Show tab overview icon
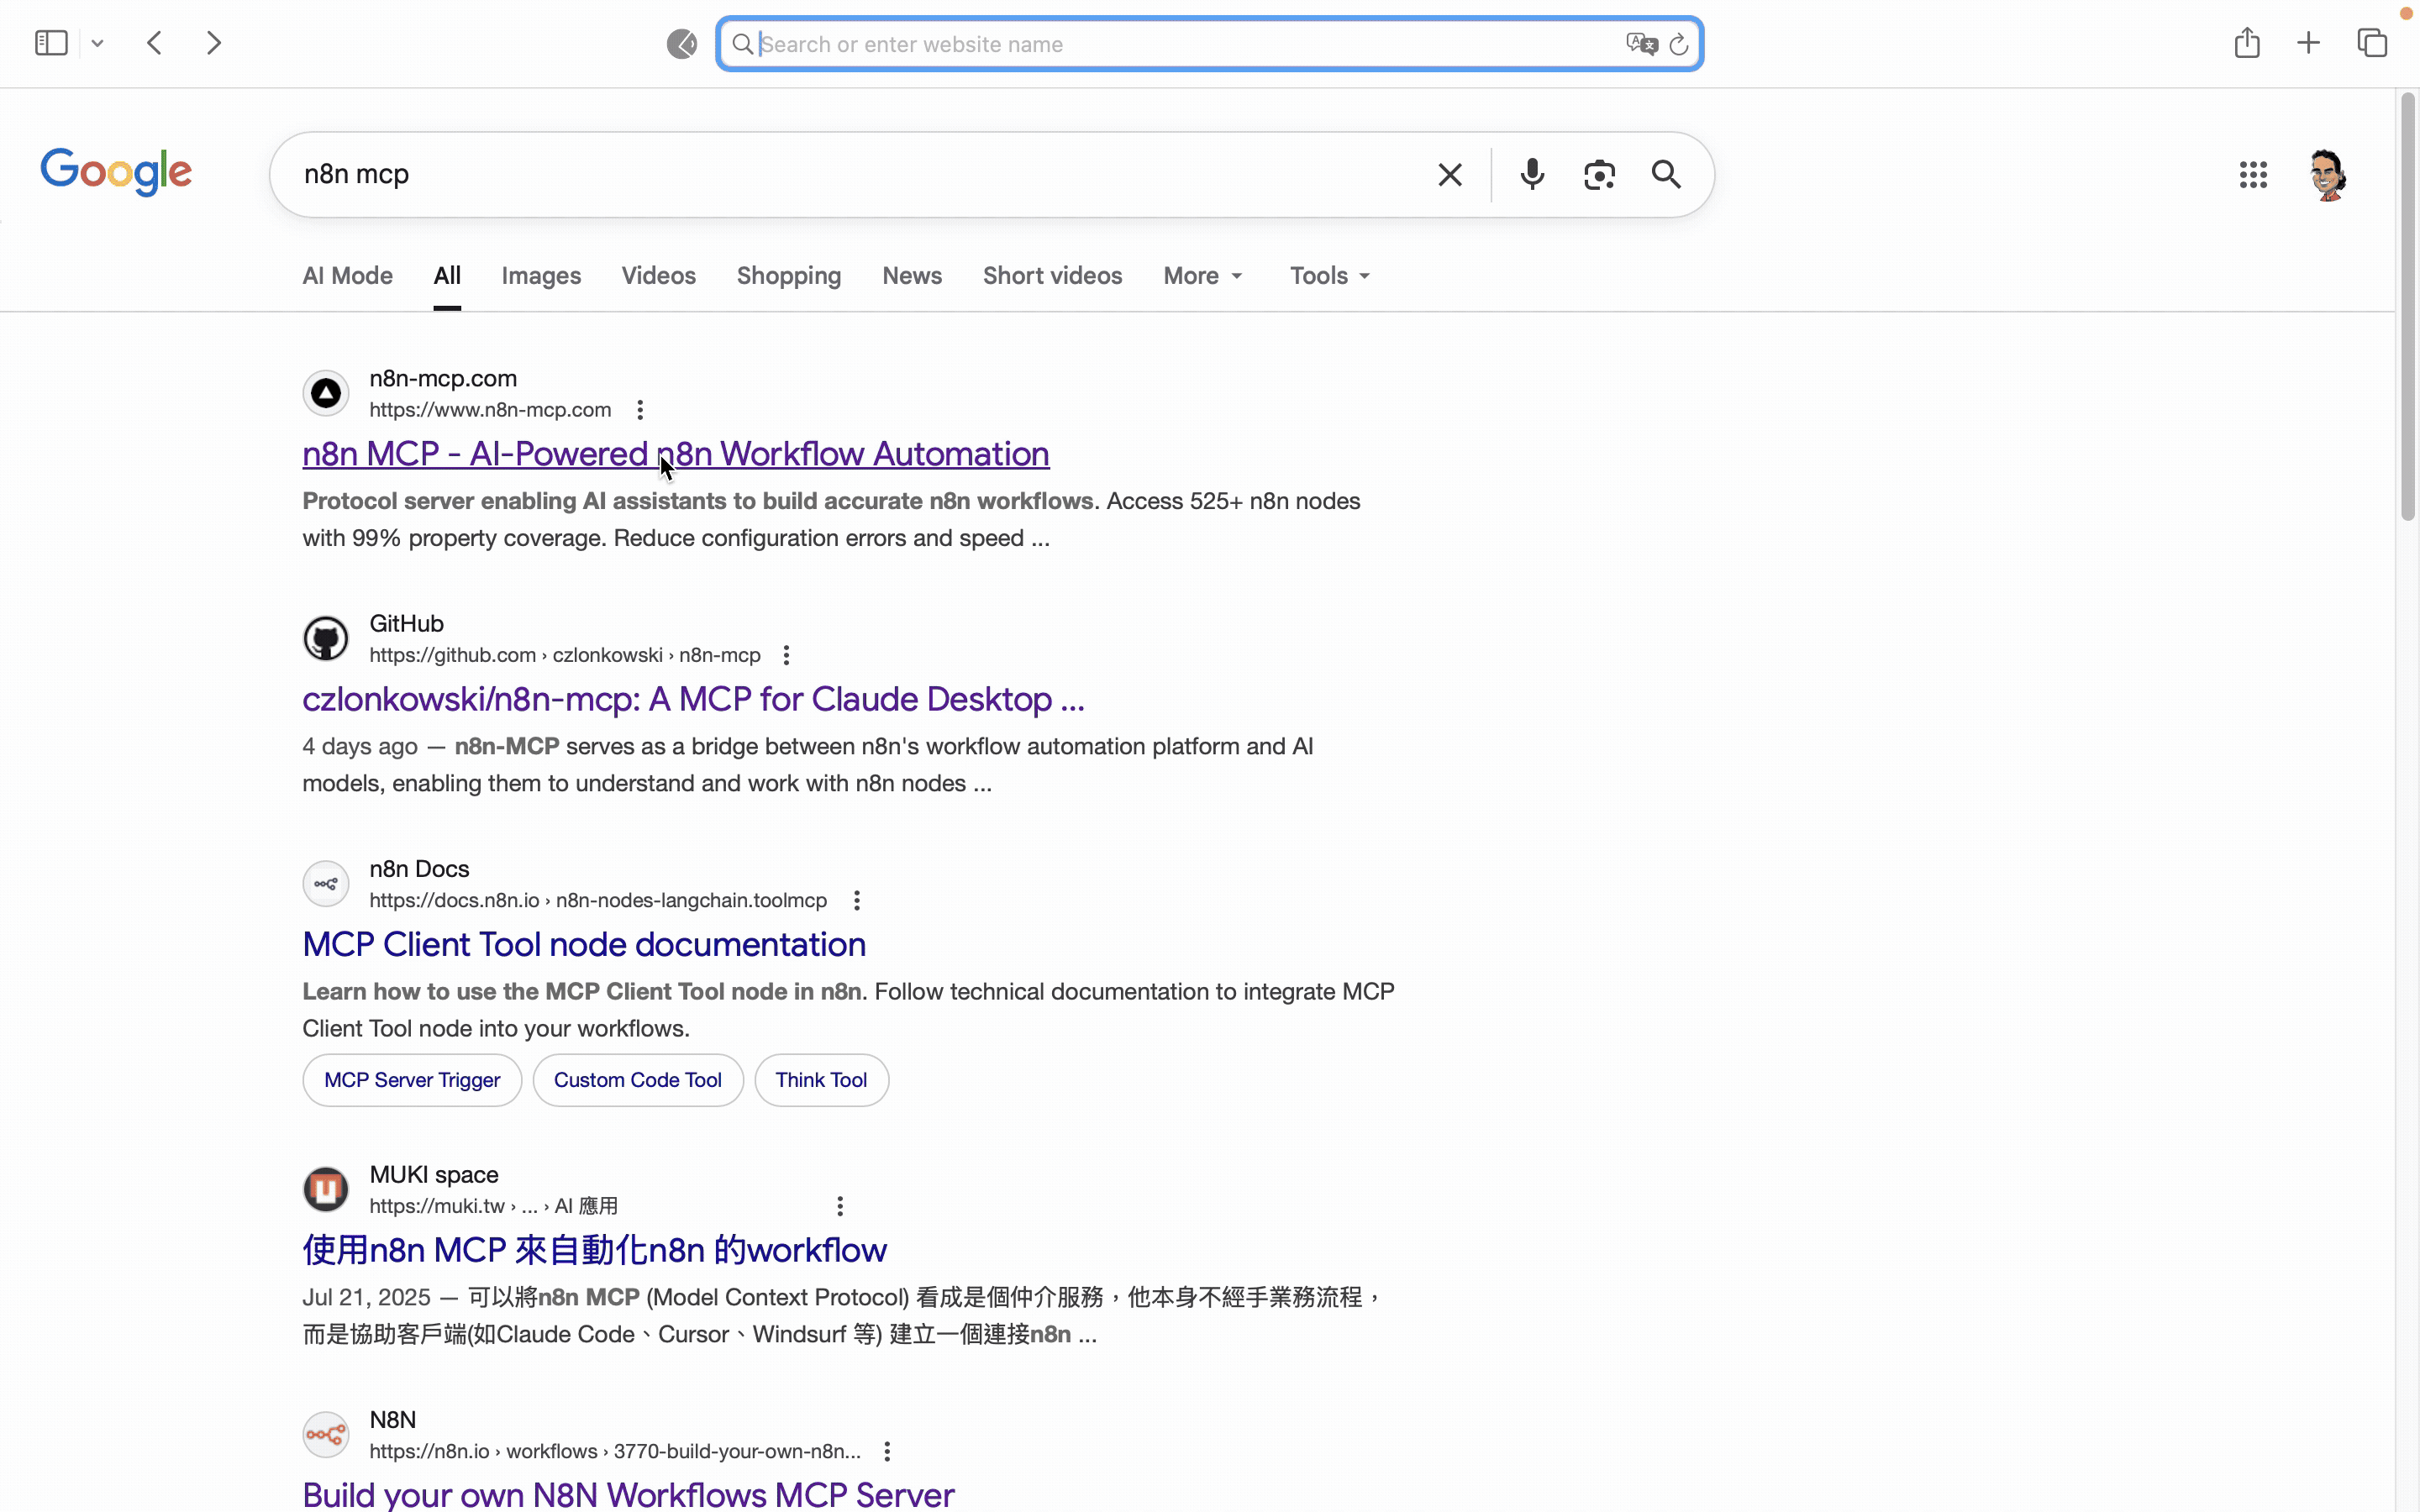The width and height of the screenshot is (2420, 1512). click(x=2372, y=43)
